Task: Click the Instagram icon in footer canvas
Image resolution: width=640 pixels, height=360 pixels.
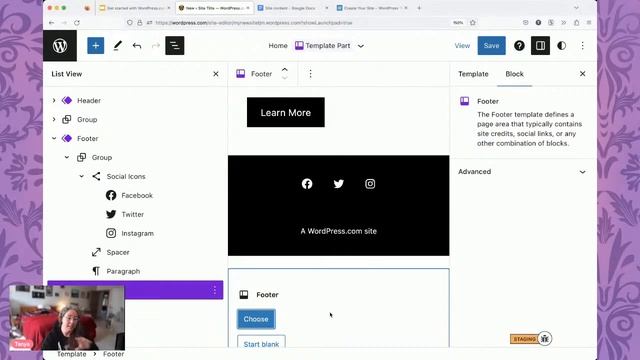Action: pos(370,184)
